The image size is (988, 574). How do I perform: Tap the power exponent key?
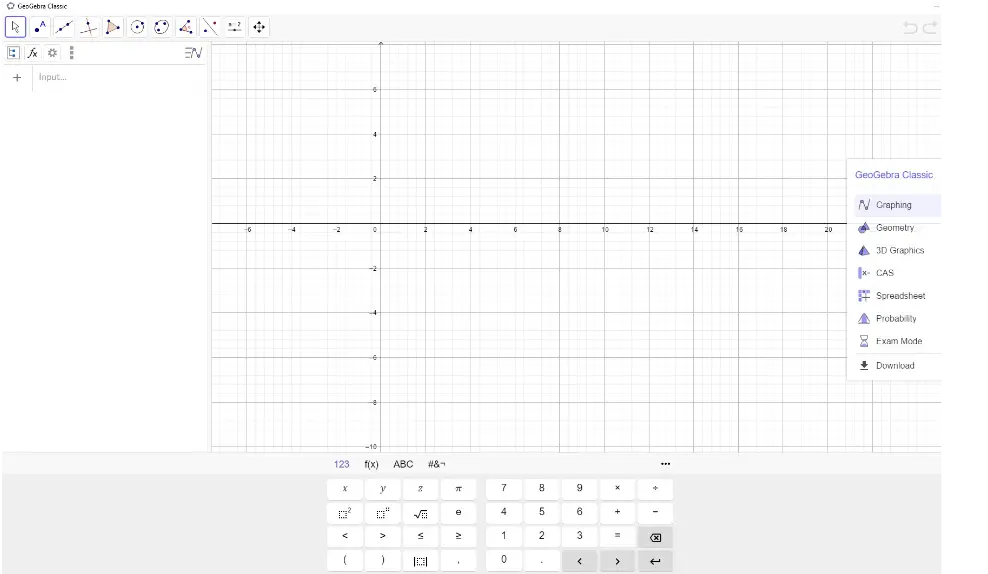tap(382, 512)
